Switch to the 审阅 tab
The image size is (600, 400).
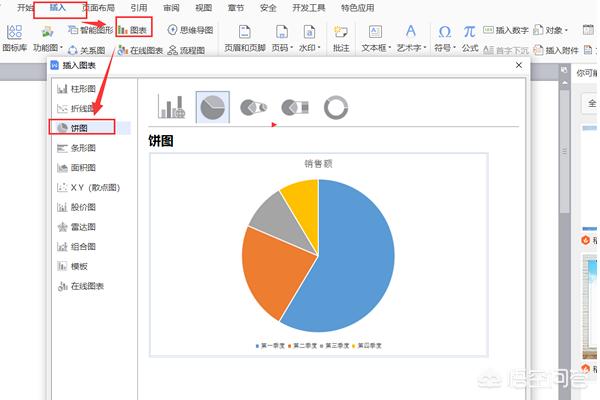(x=171, y=8)
